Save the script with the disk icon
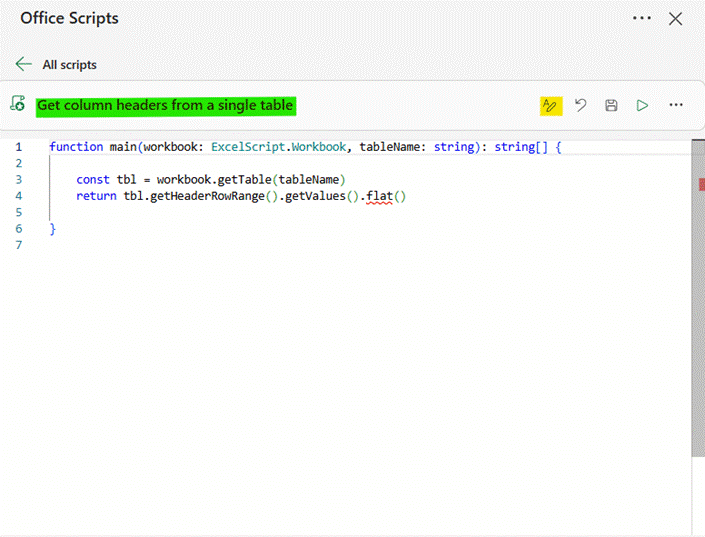Image resolution: width=705 pixels, height=537 pixels. pos(611,106)
